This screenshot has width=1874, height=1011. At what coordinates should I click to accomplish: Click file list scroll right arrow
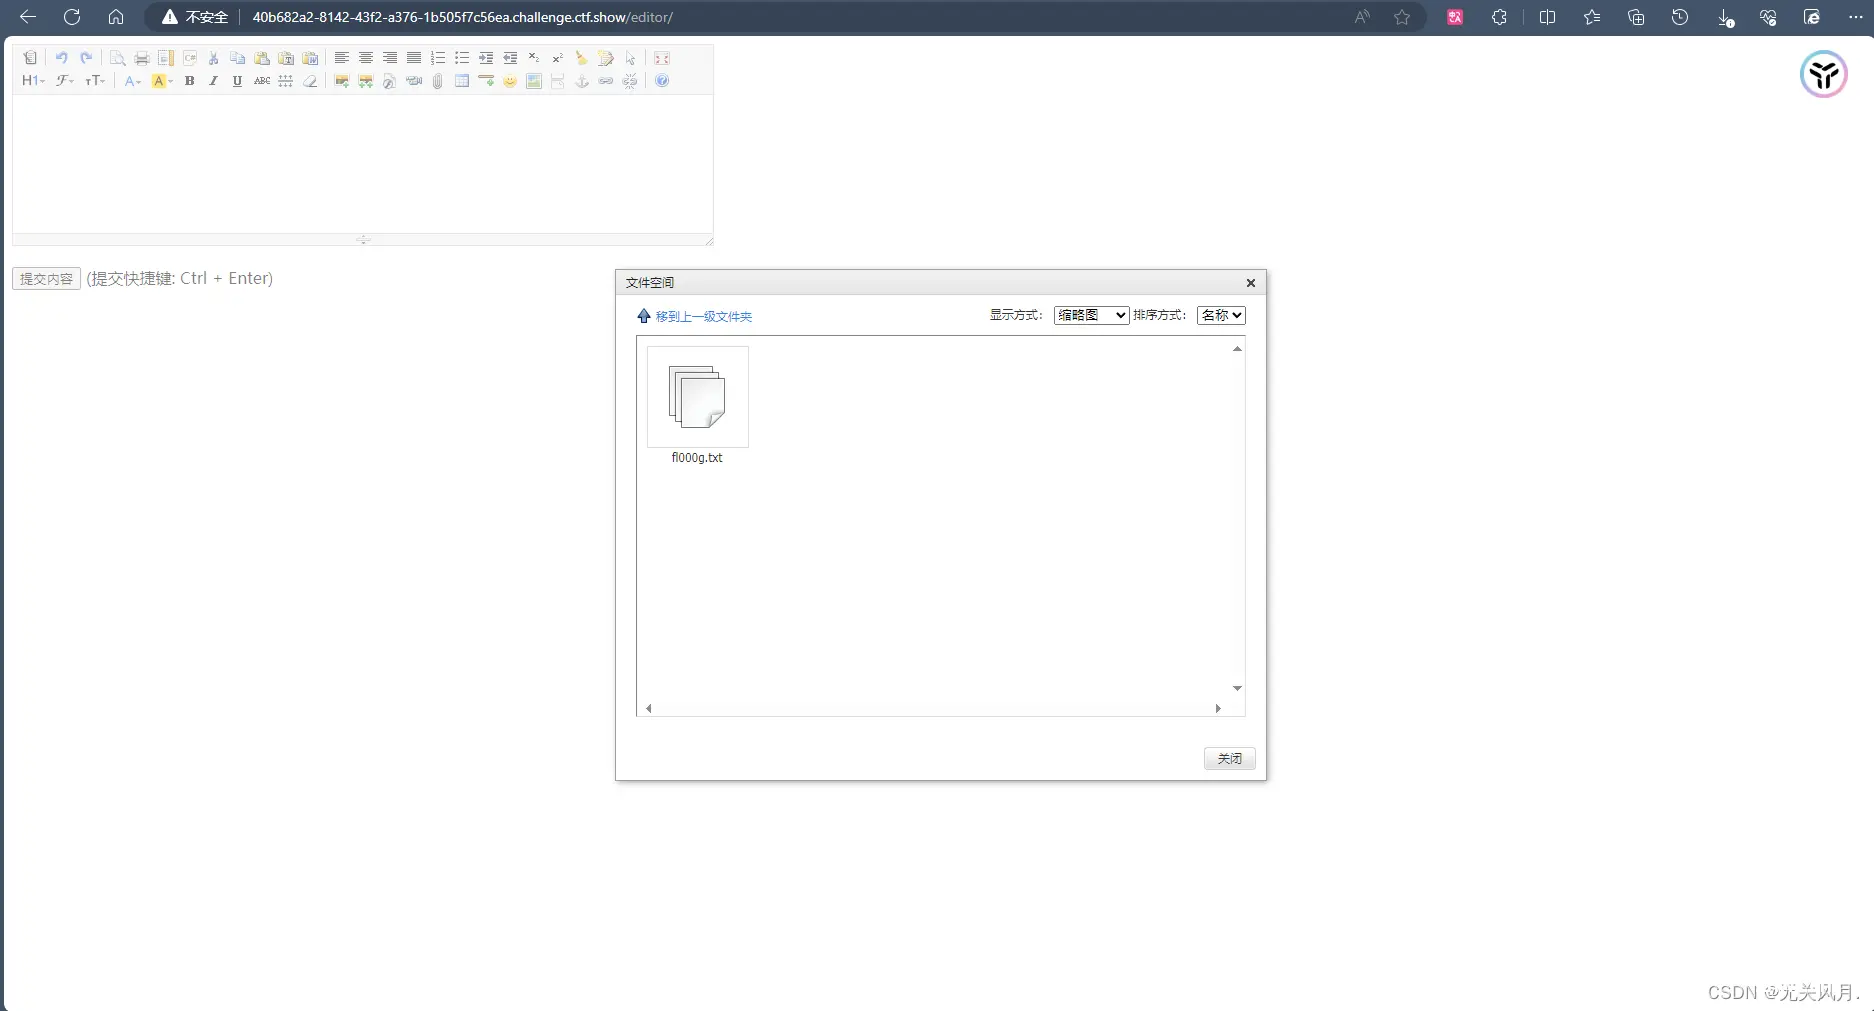(1217, 708)
